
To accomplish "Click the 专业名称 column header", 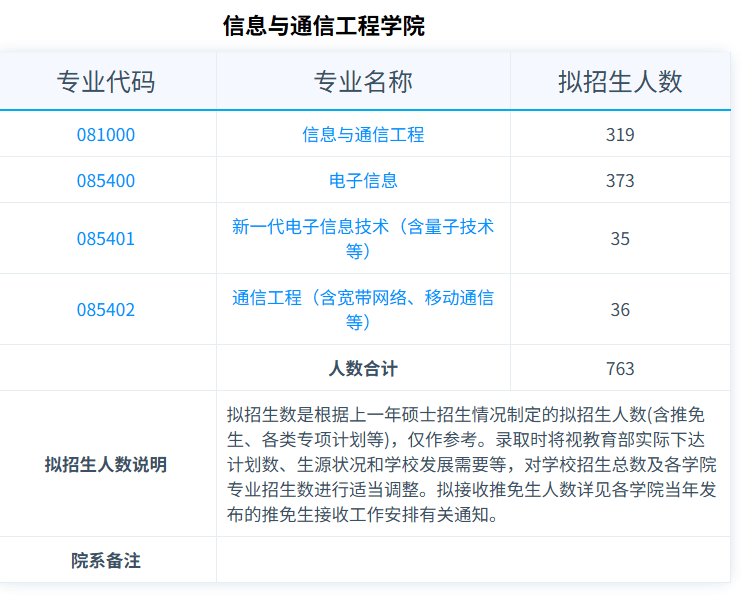I will pyautogui.click(x=363, y=82).
